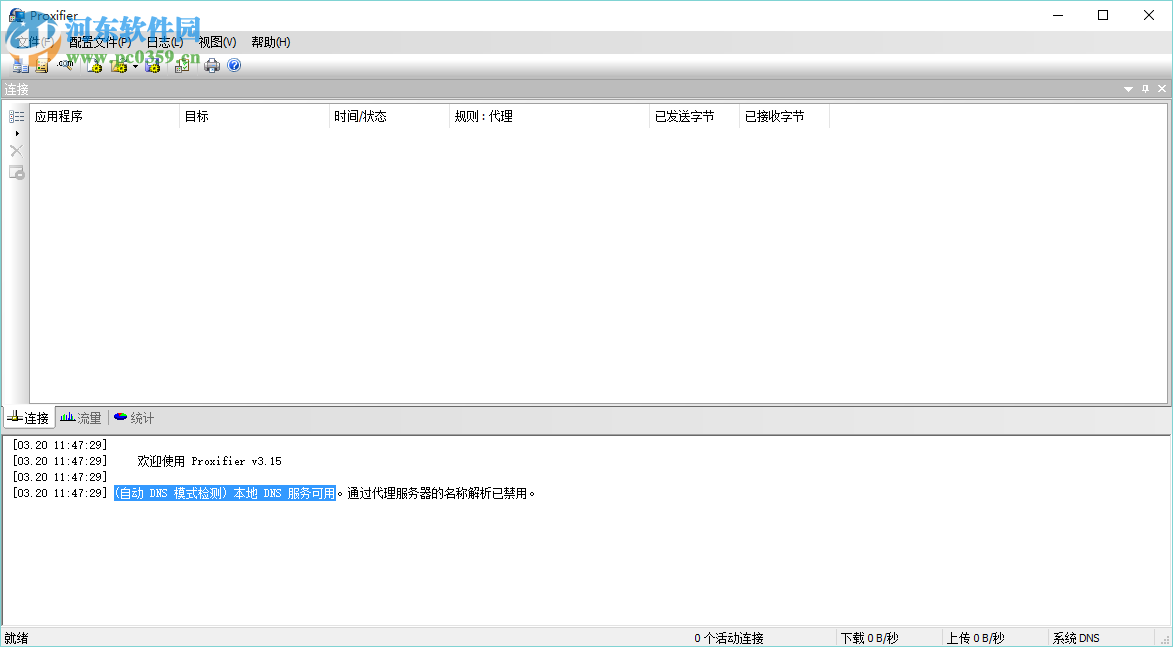
Task: Create a new profile via toolbar icon
Action: pyautogui.click(x=93, y=65)
